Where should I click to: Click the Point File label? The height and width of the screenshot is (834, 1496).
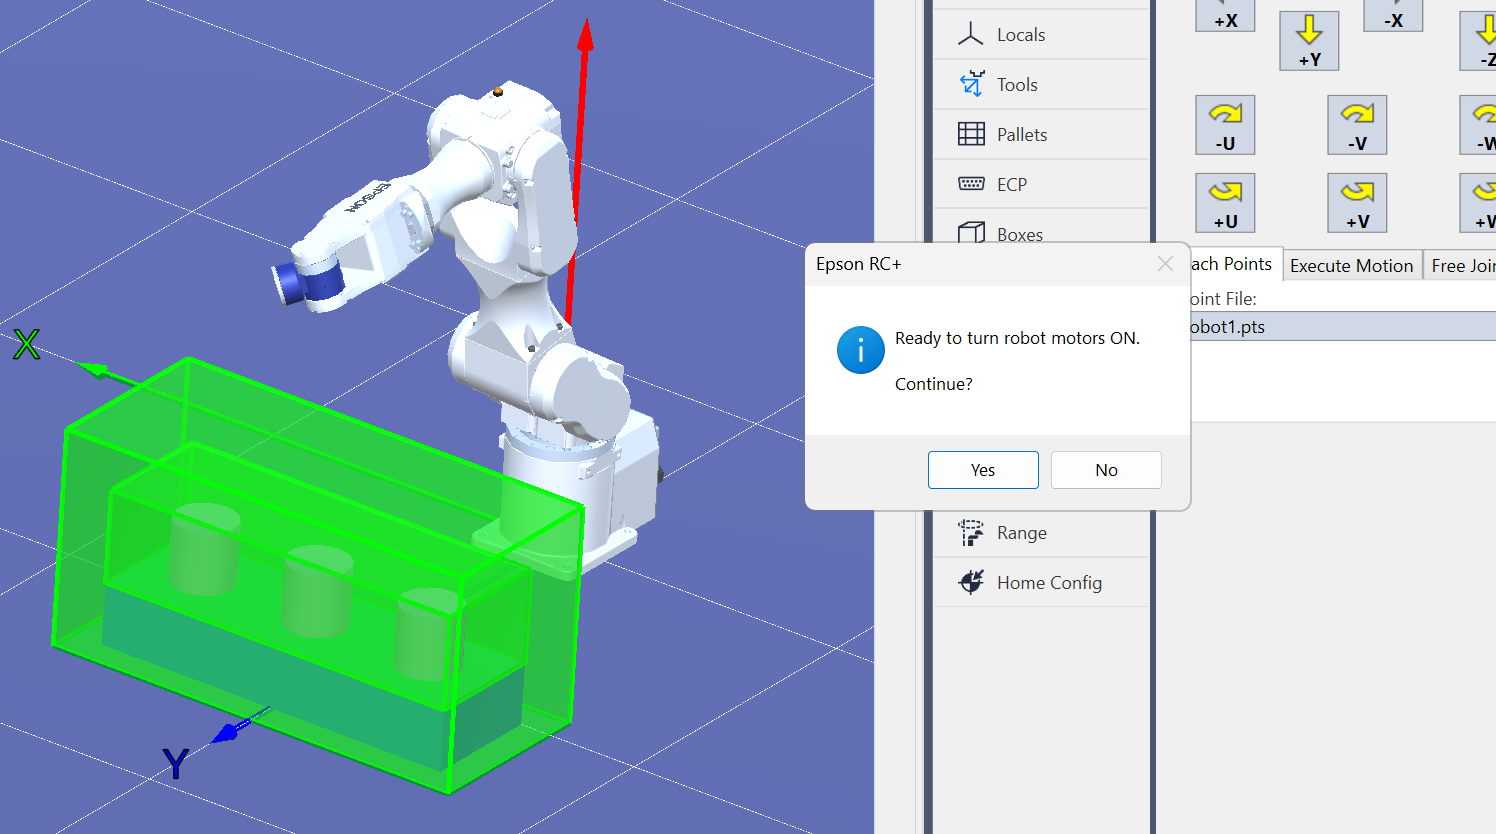[x=1223, y=299]
